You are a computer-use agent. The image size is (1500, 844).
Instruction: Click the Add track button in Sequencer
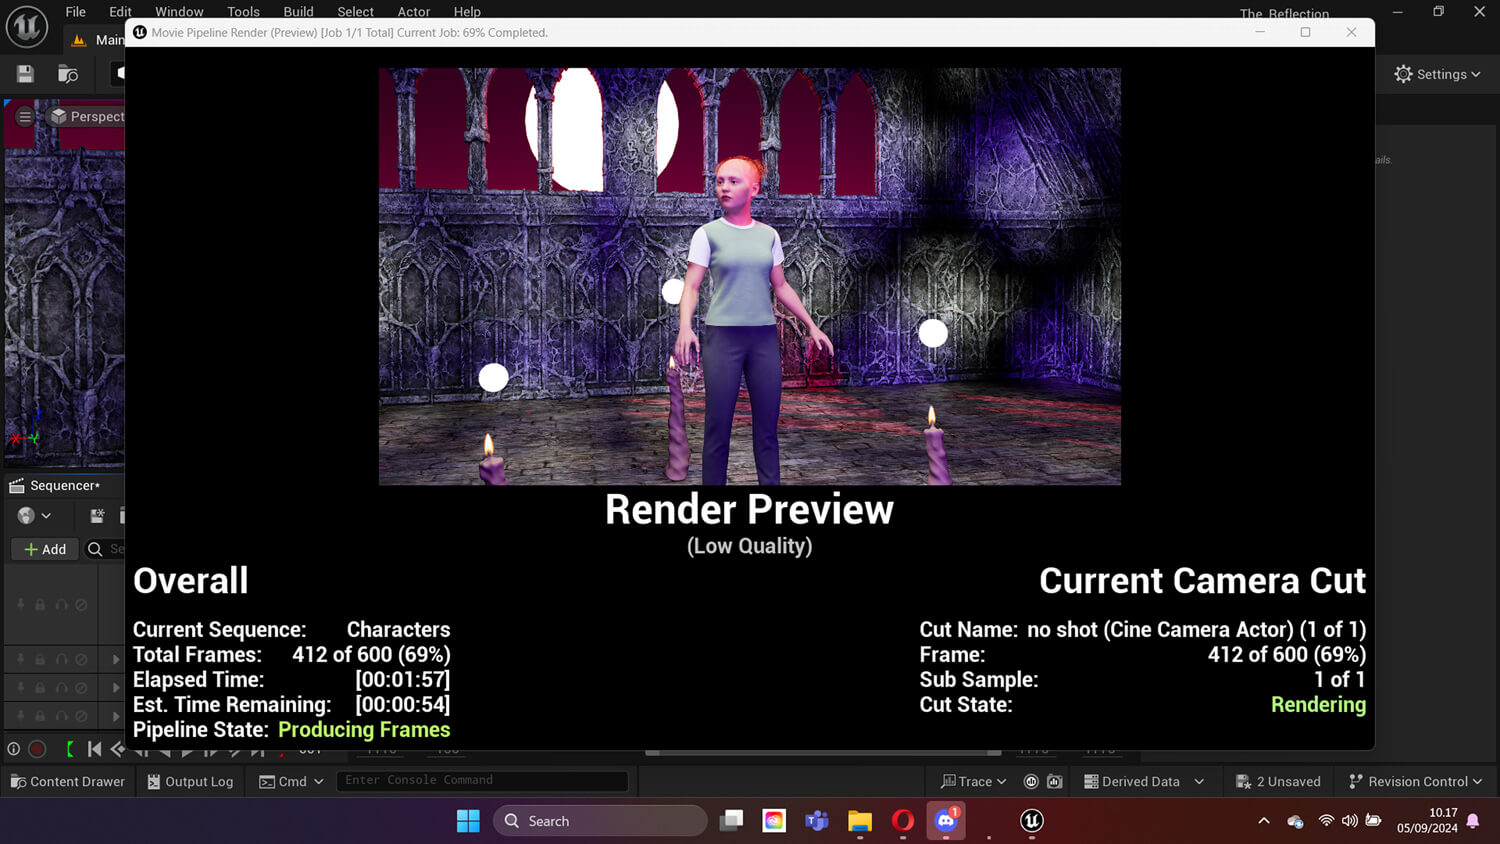[45, 549]
